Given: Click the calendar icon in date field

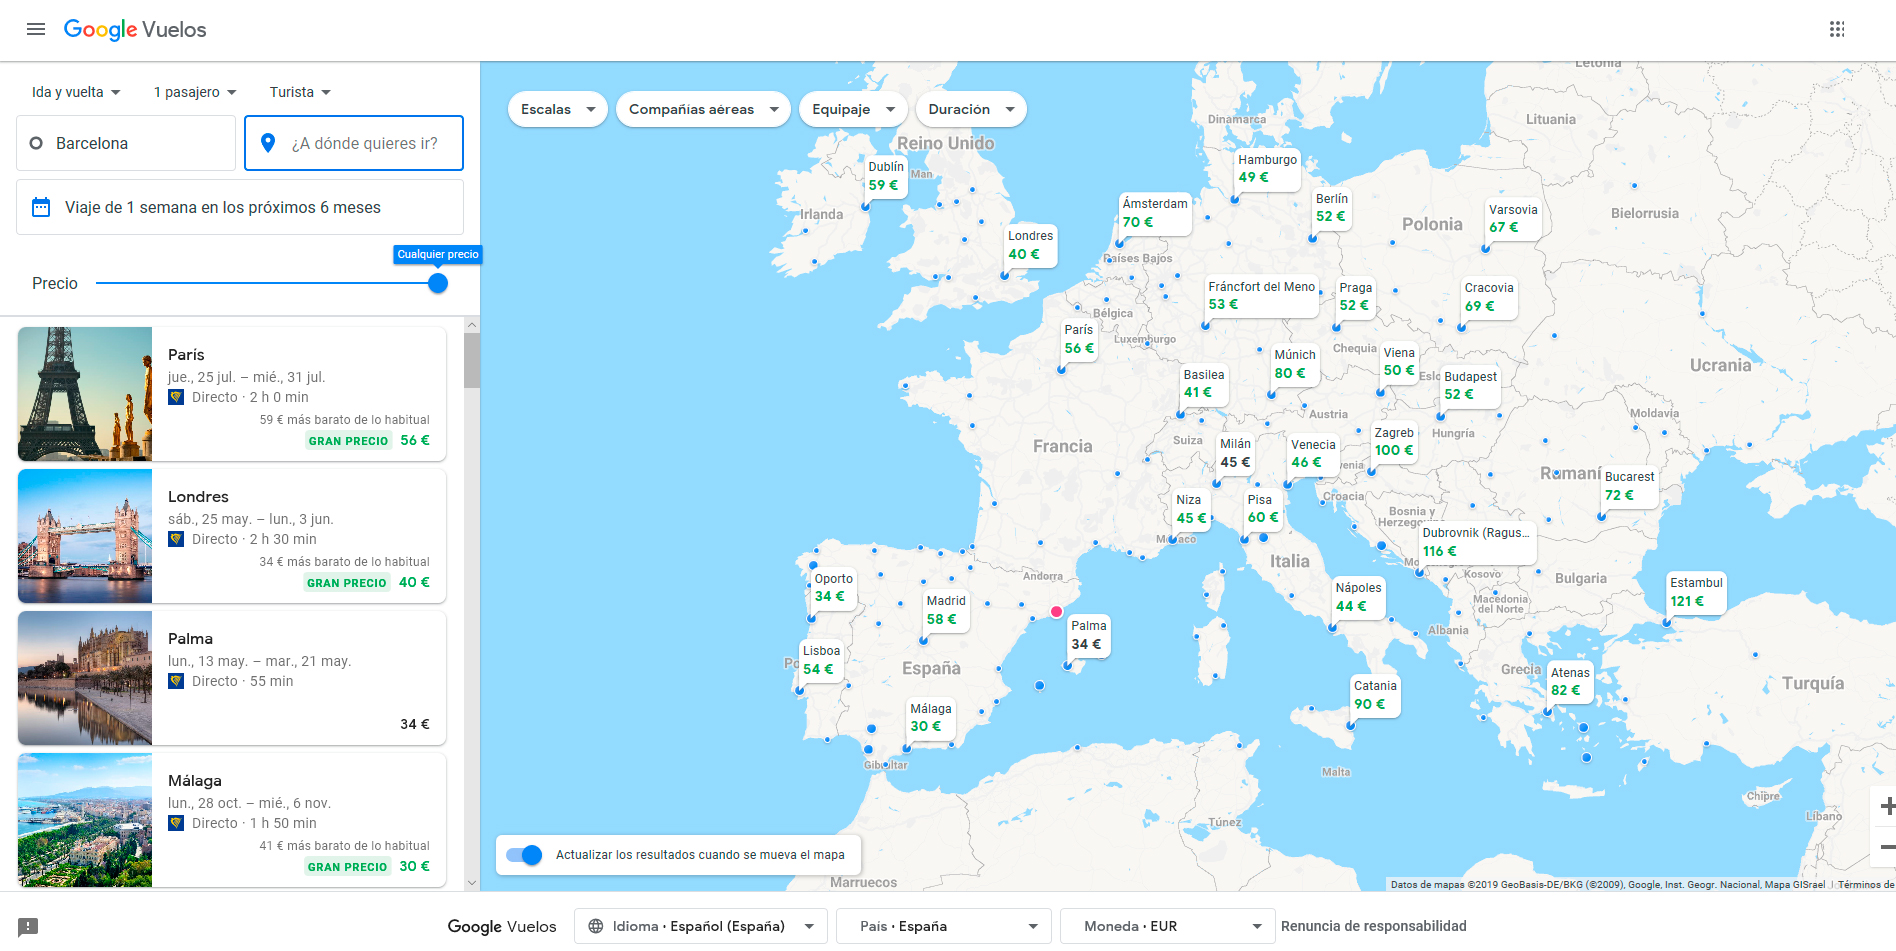Looking at the screenshot, I should click(41, 207).
